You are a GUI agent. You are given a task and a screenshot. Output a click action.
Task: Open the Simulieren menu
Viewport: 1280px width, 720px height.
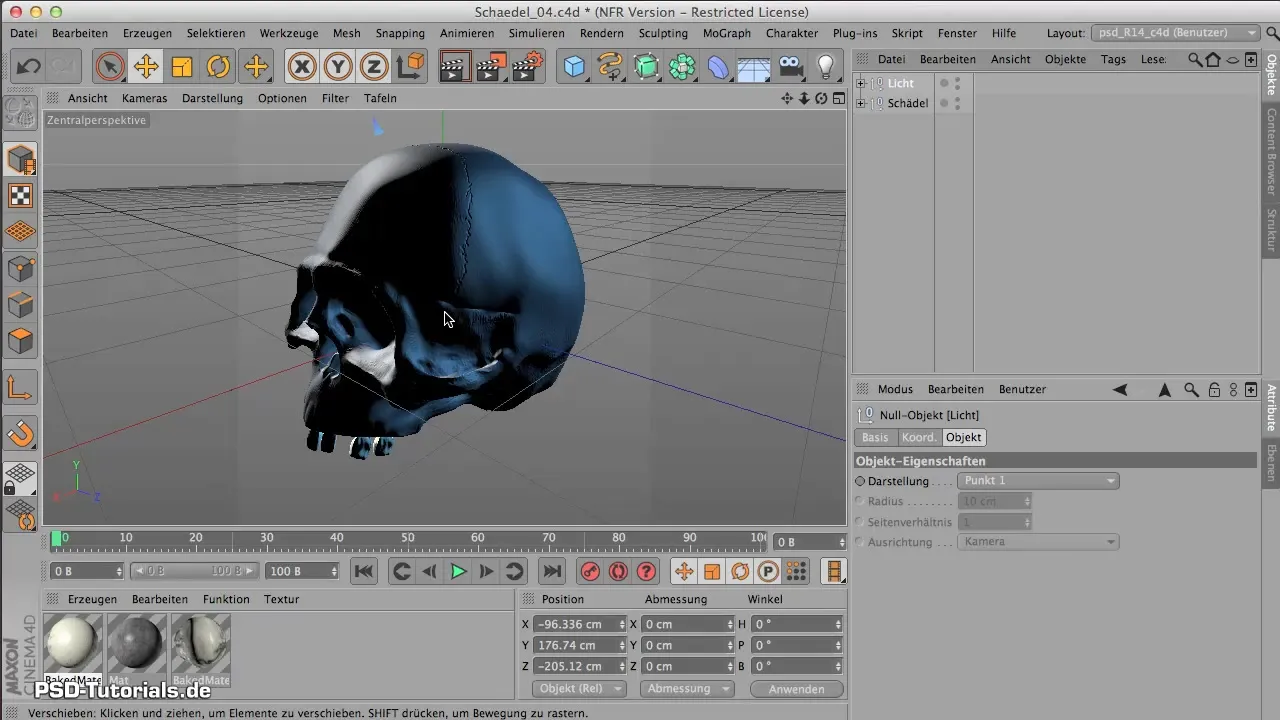coord(536,33)
